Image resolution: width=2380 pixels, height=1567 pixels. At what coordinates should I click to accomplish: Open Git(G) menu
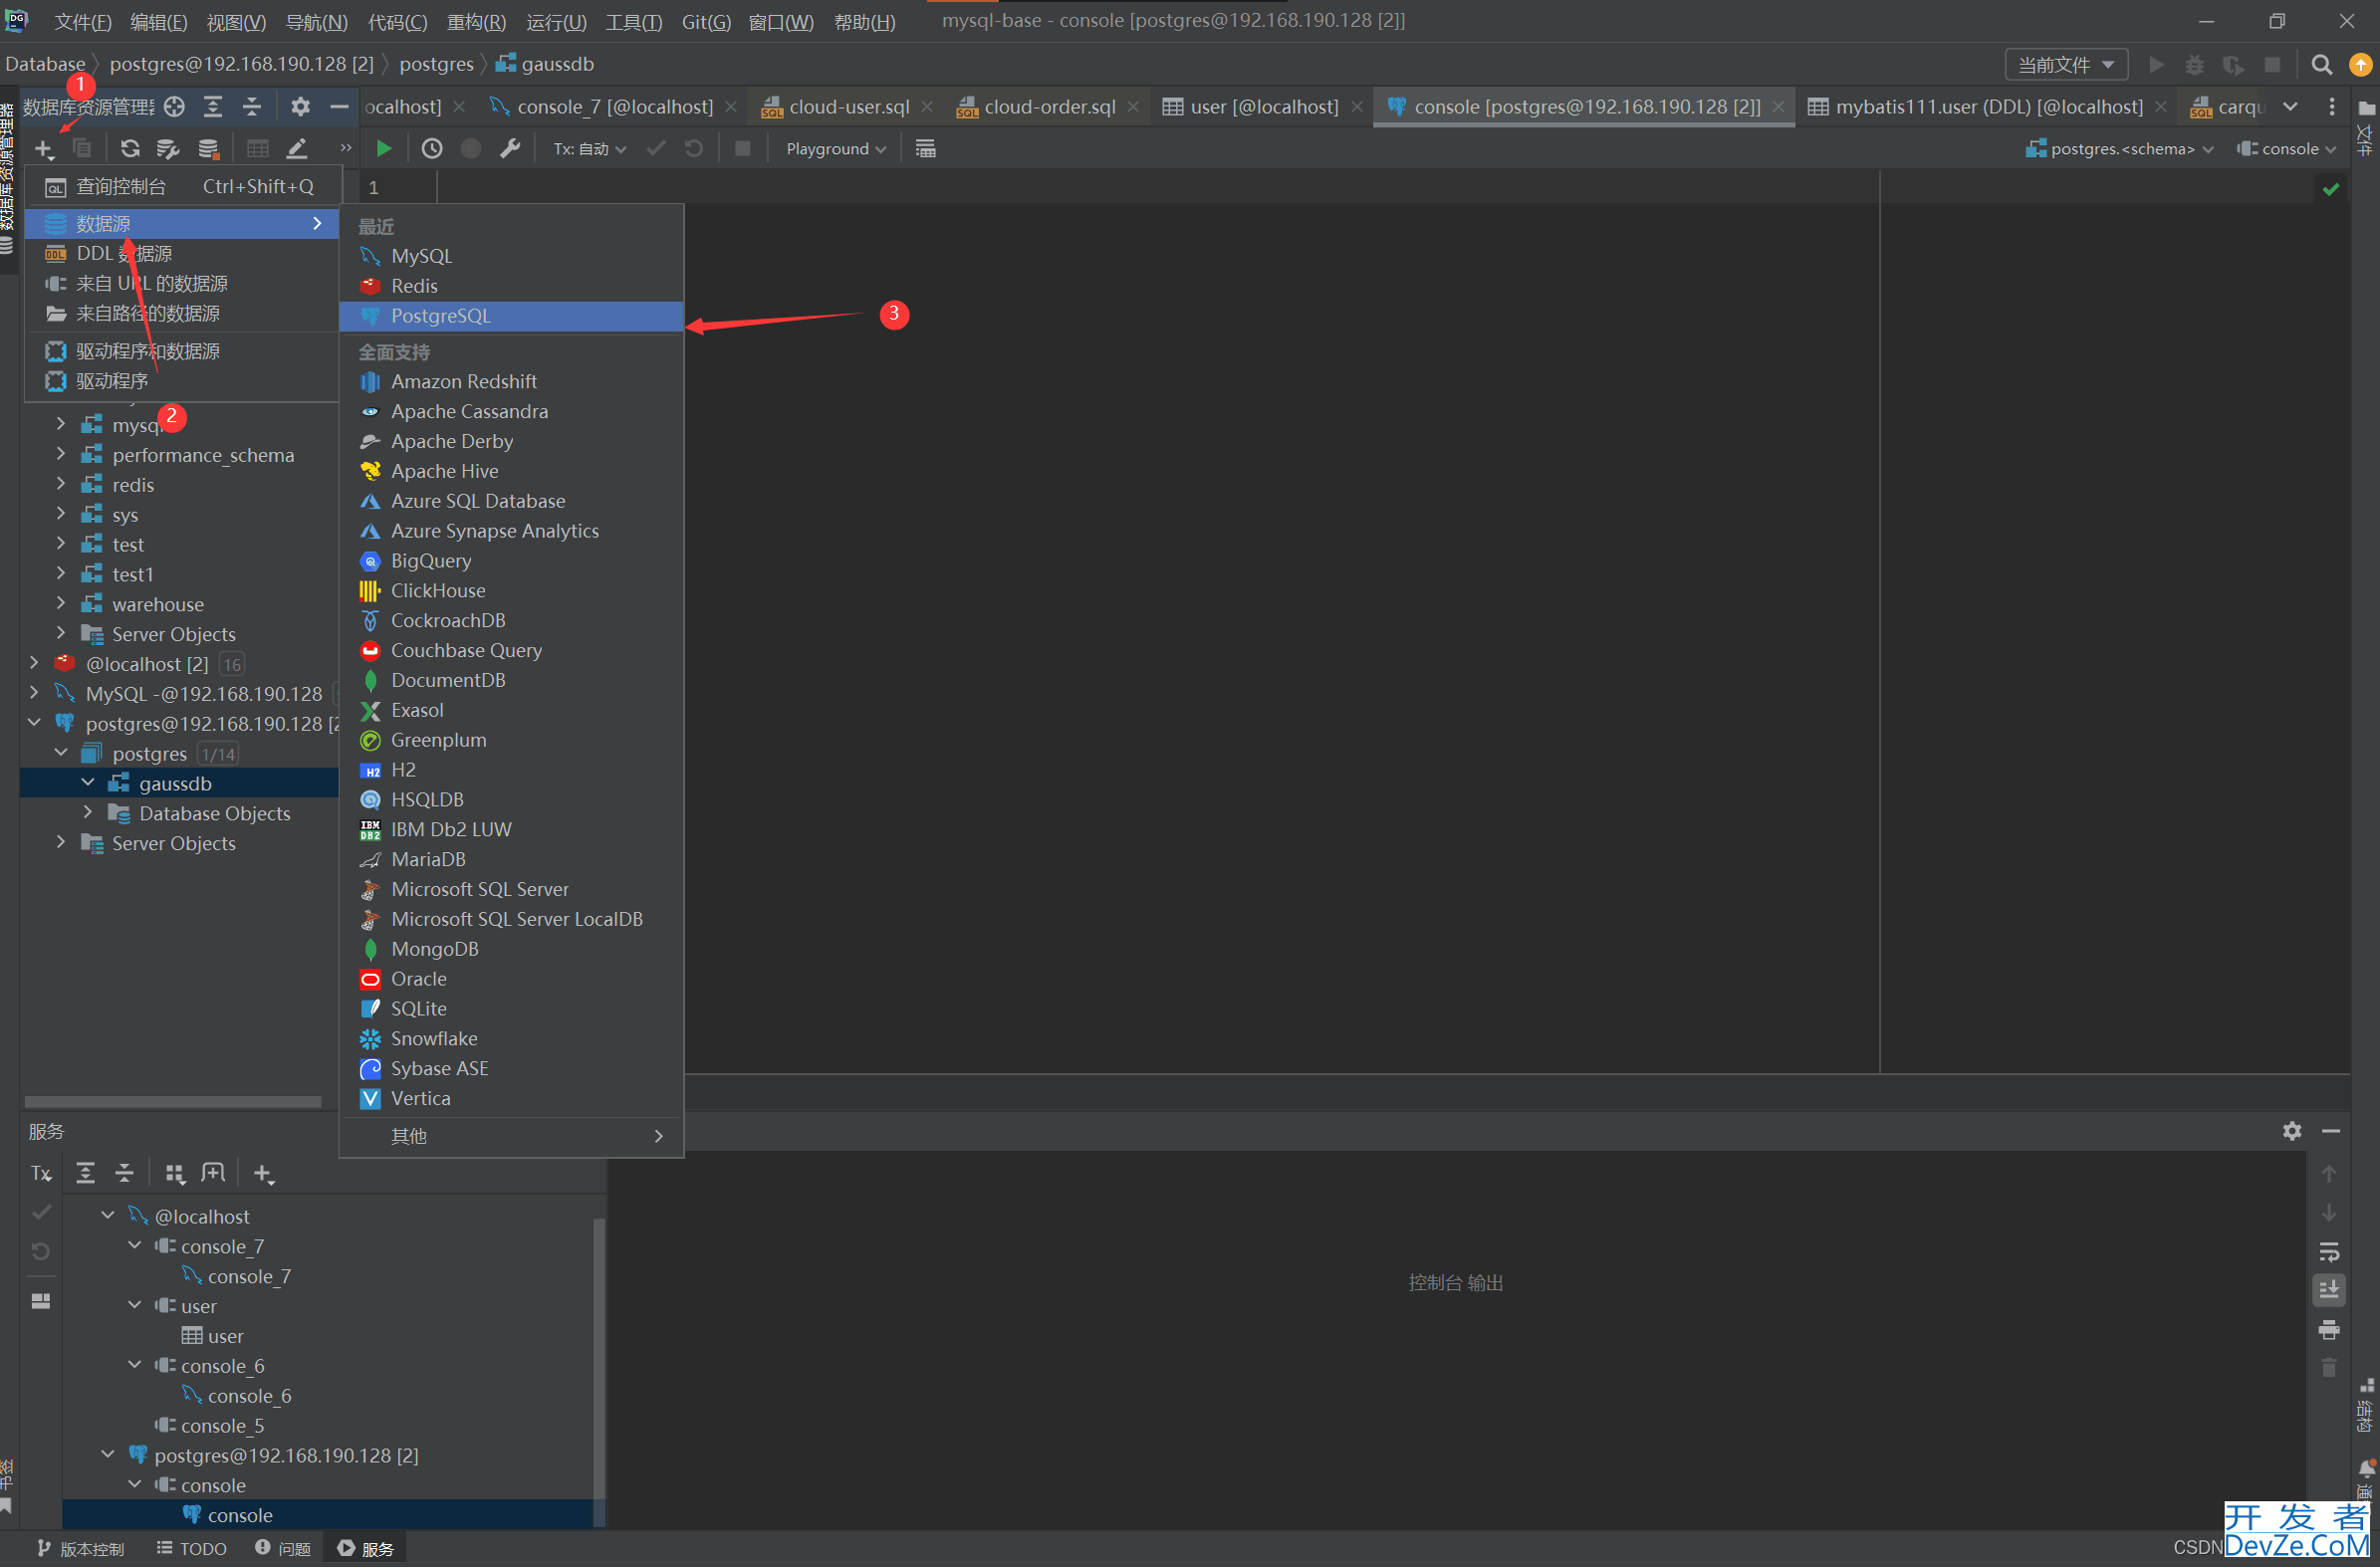coord(706,22)
